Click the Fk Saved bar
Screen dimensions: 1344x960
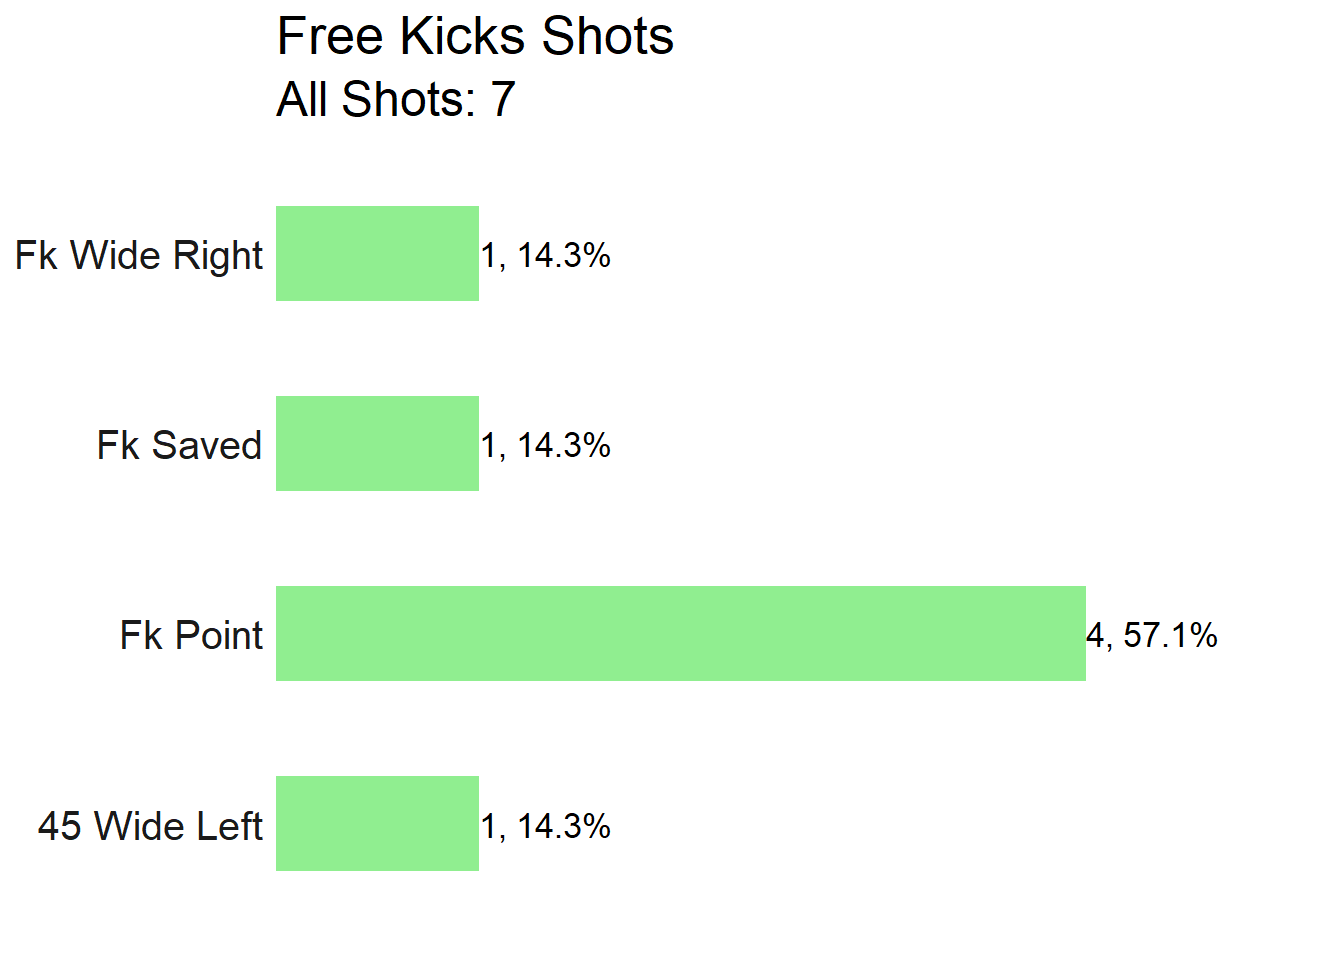click(377, 443)
